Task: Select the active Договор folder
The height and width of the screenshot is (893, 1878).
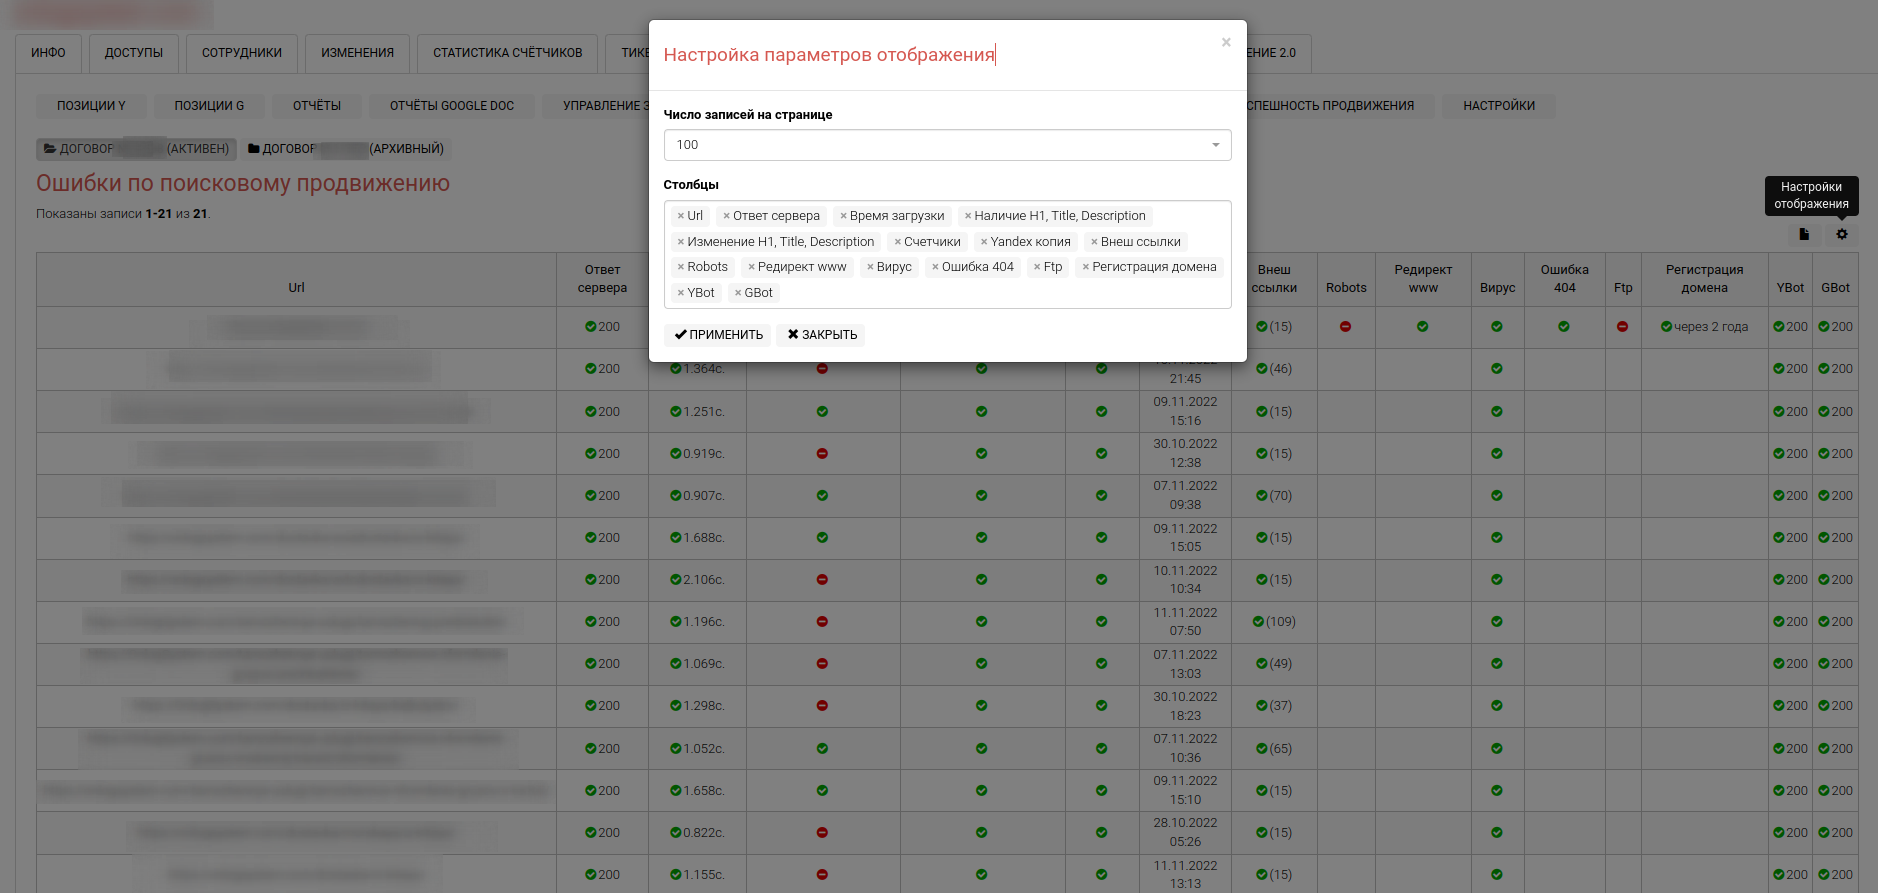Action: [137, 149]
